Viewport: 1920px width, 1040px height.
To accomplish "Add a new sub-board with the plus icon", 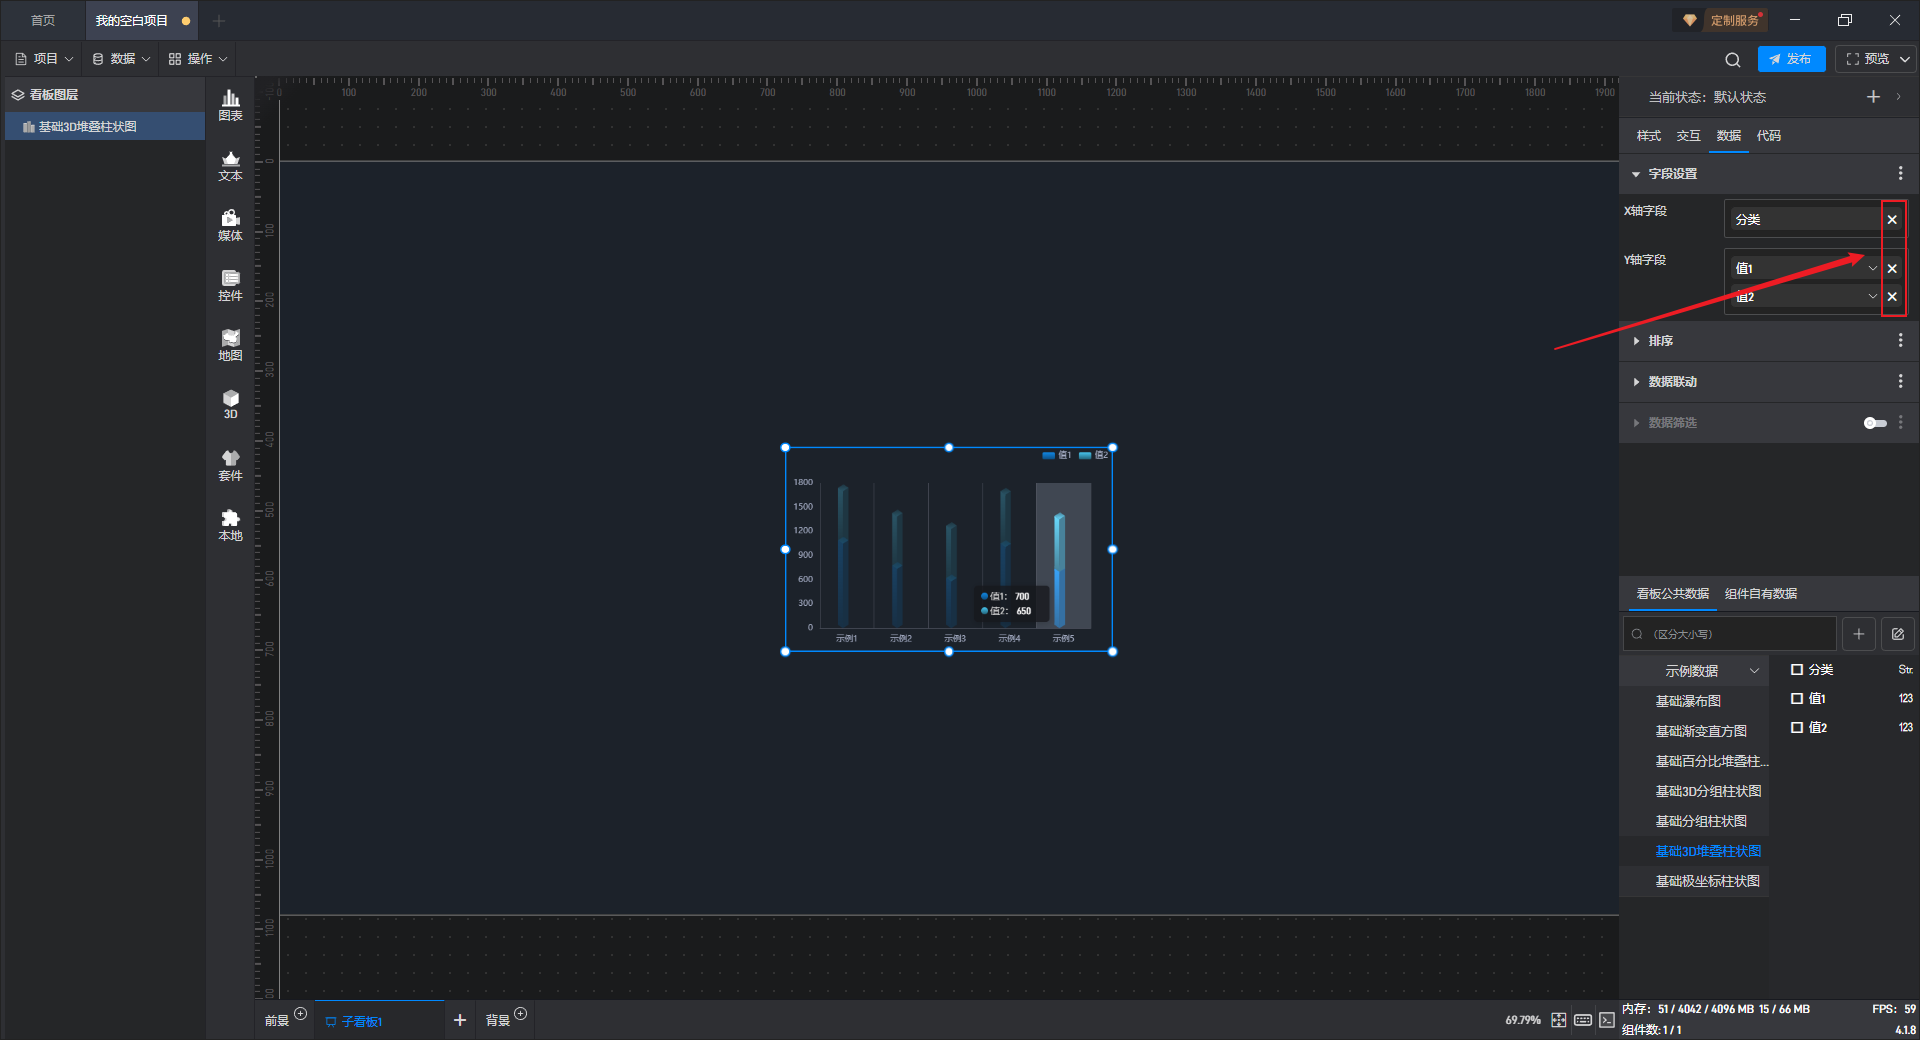I will click(x=460, y=1020).
